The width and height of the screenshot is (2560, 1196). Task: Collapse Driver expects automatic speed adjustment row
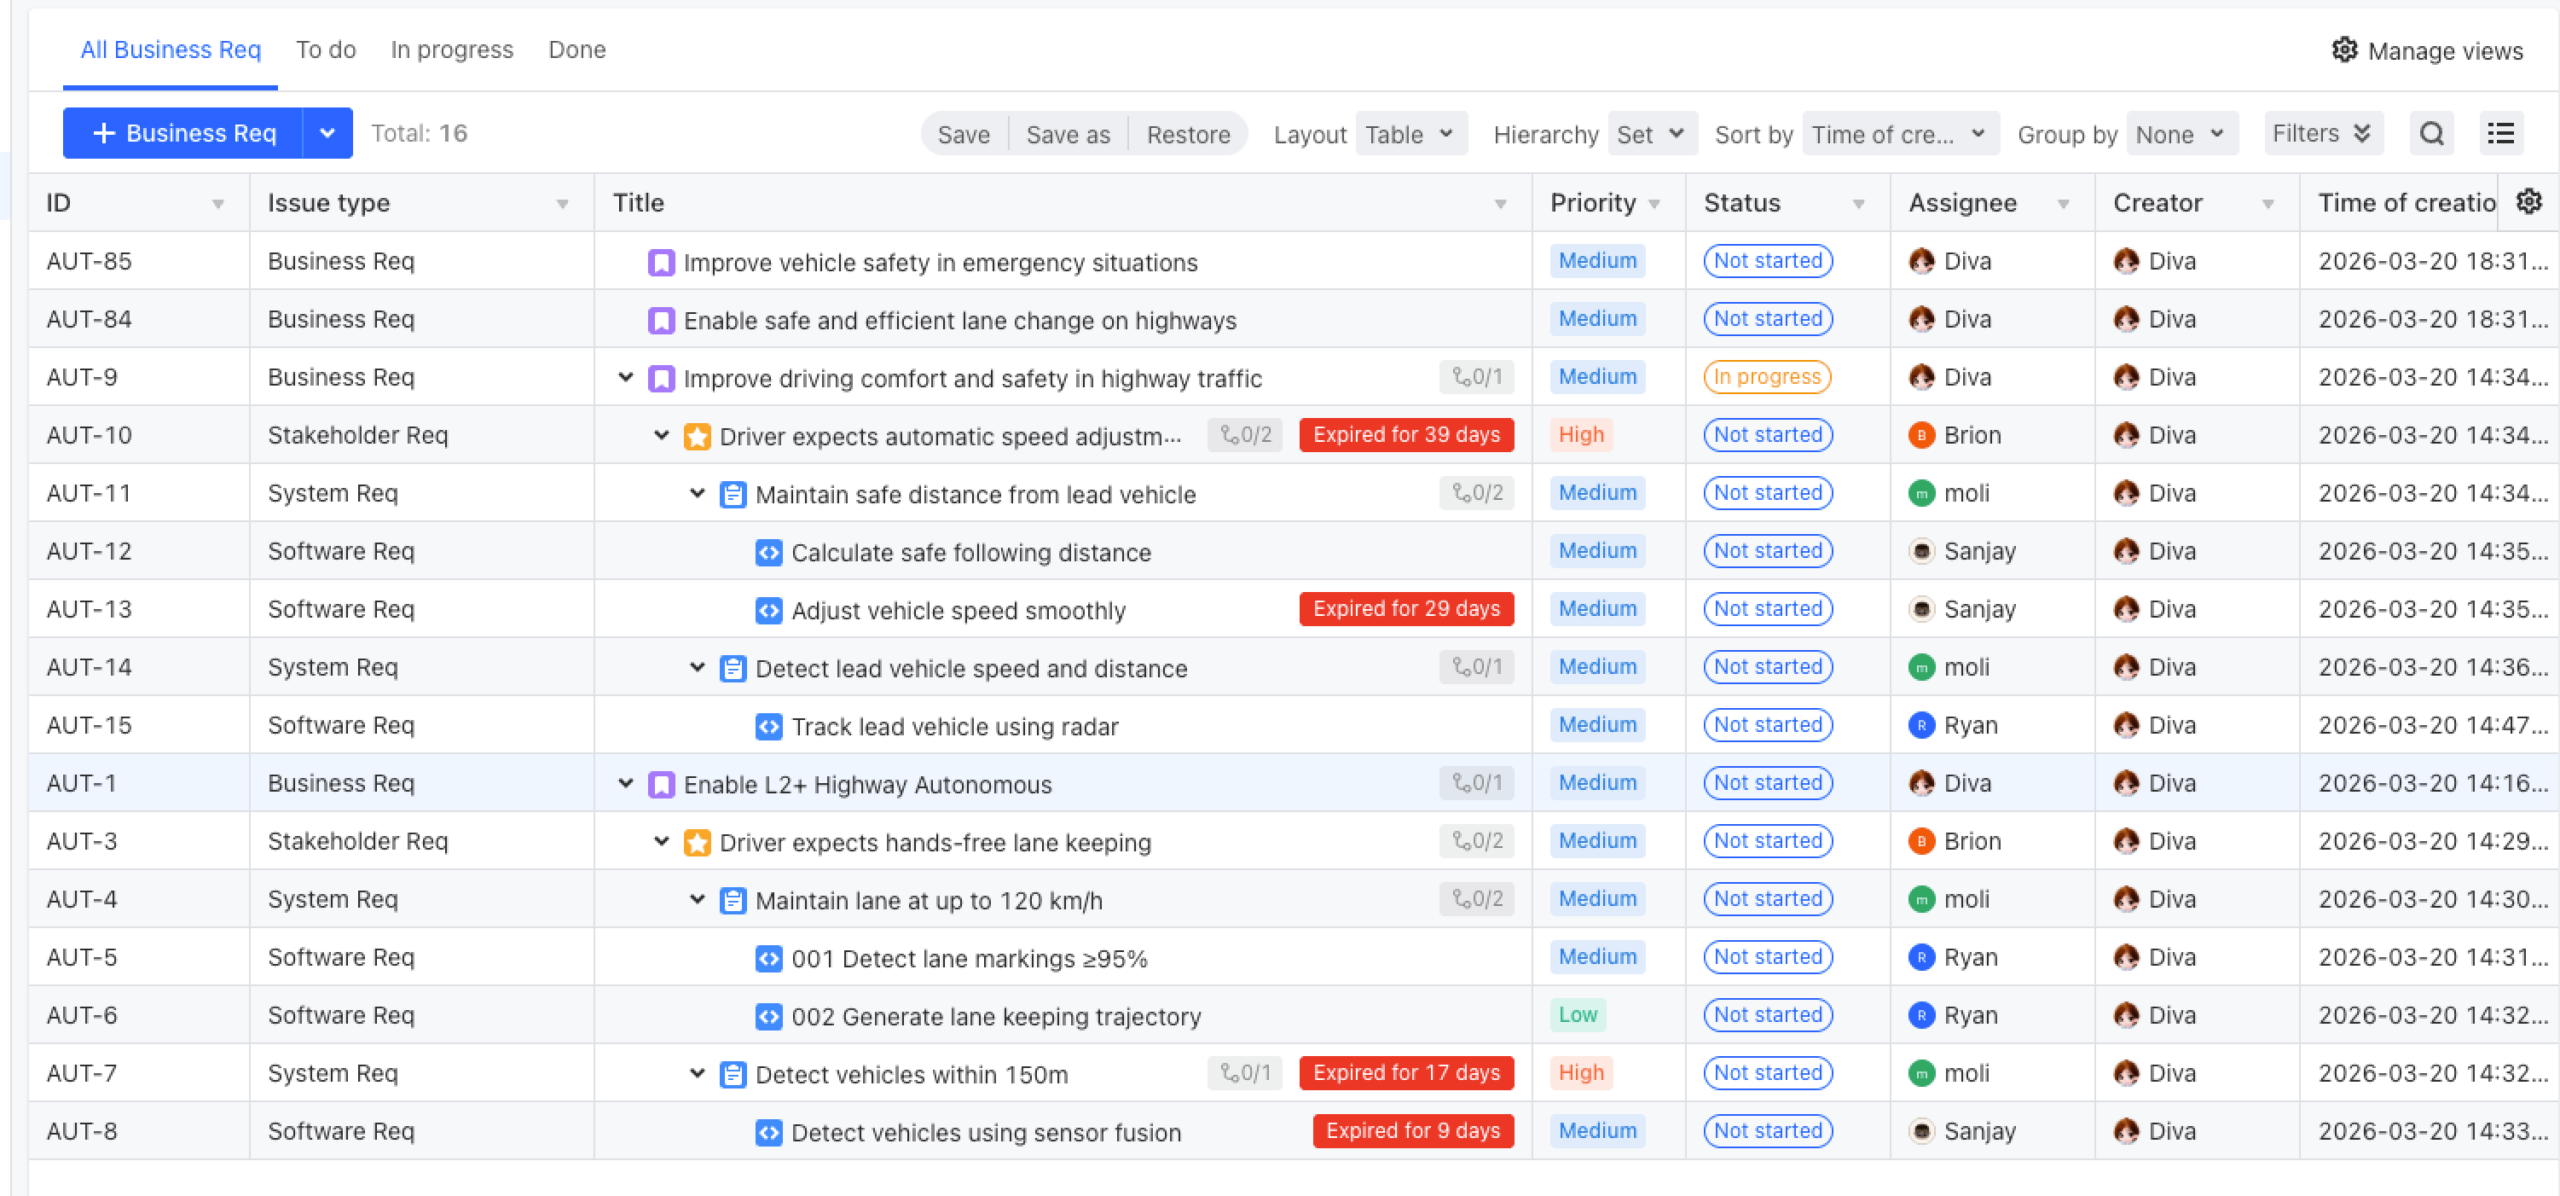[662, 436]
